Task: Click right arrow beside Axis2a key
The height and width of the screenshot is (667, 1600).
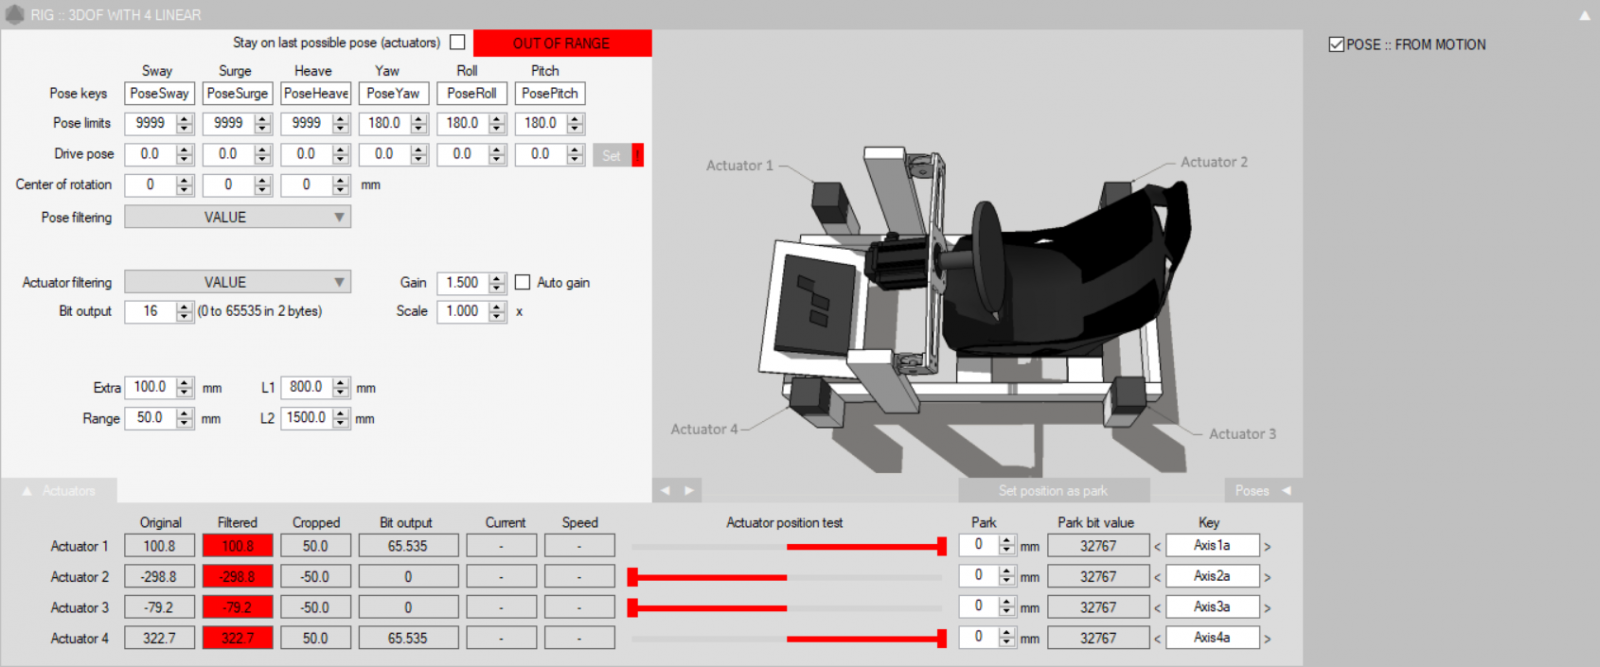Action: 1267,577
